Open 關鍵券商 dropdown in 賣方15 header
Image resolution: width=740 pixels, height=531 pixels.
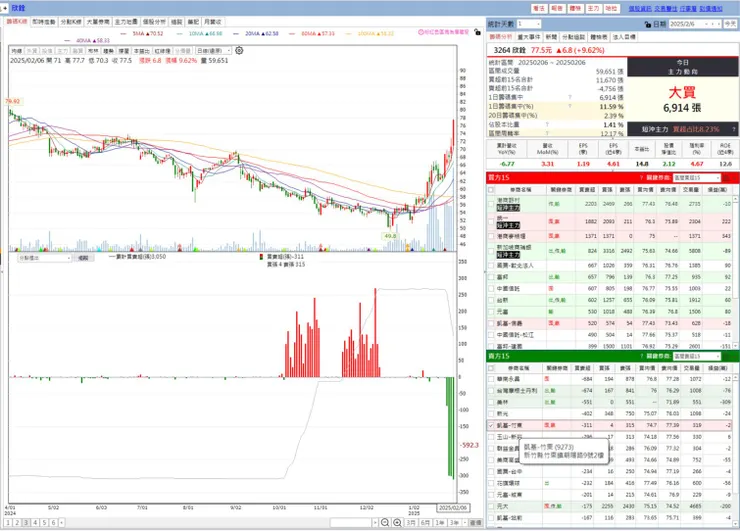point(696,356)
